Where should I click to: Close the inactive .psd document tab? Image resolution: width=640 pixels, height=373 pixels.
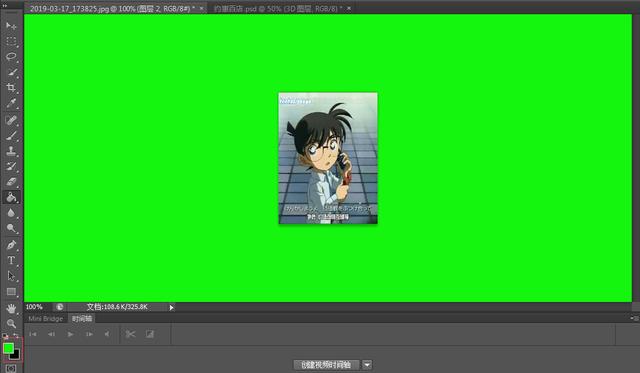coord(349,8)
